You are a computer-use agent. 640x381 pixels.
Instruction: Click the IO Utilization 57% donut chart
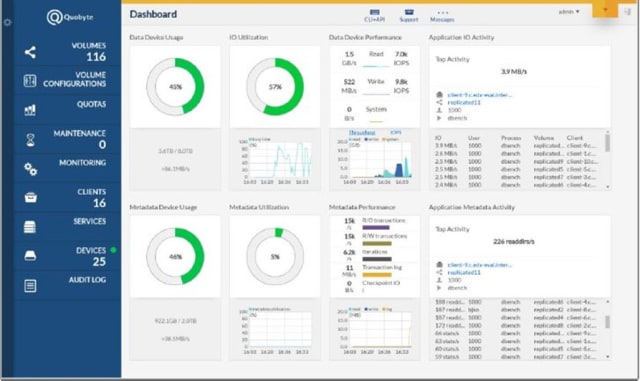pos(275,87)
